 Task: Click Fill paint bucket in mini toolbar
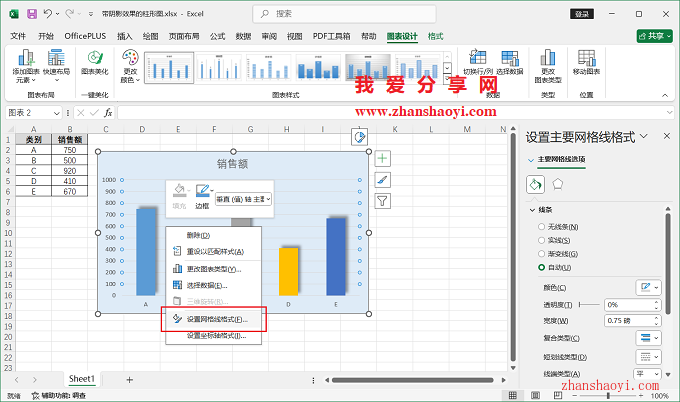(x=180, y=190)
